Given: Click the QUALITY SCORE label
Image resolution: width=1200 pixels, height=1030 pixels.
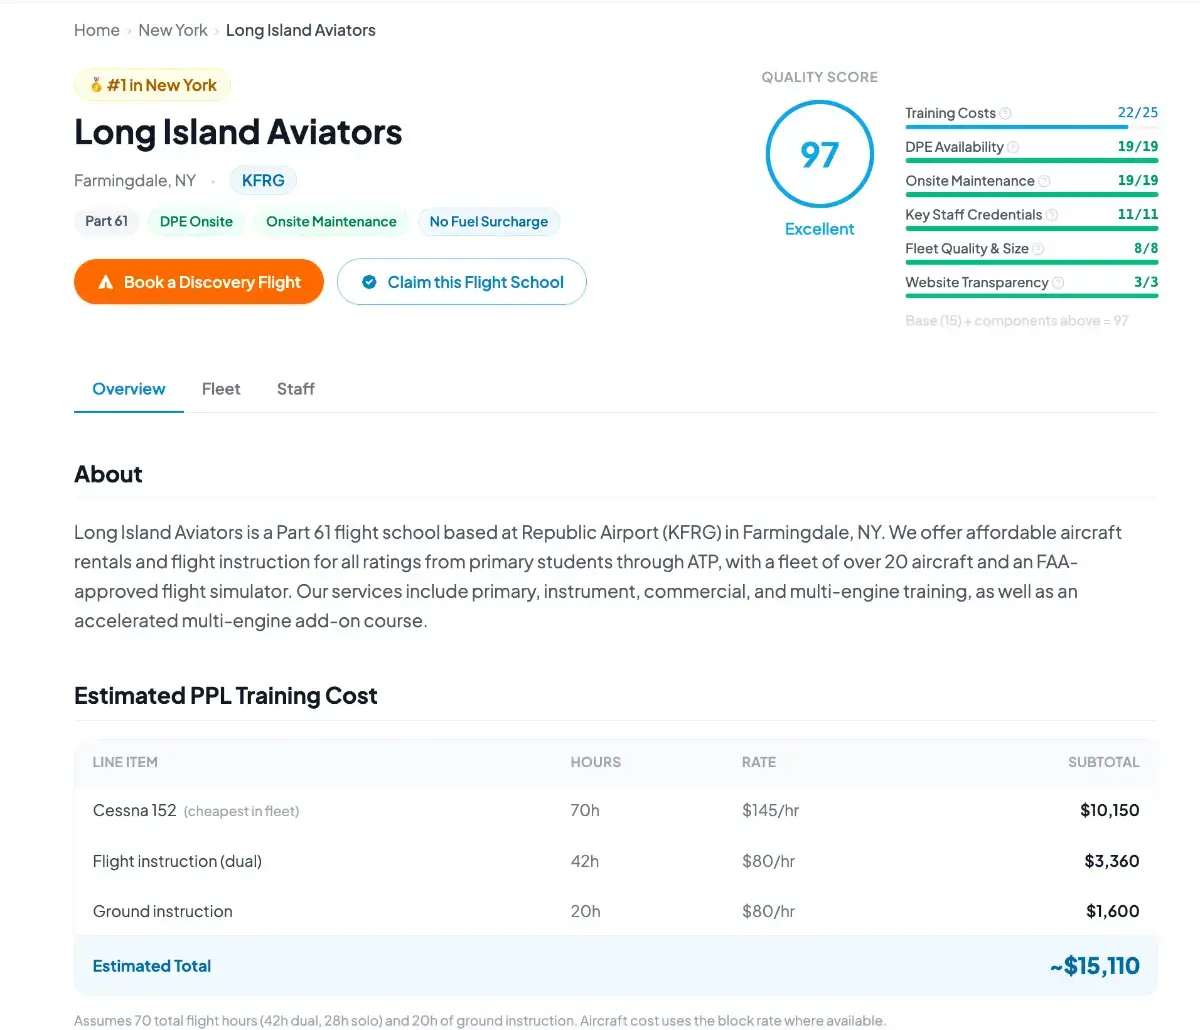Looking at the screenshot, I should click(819, 77).
